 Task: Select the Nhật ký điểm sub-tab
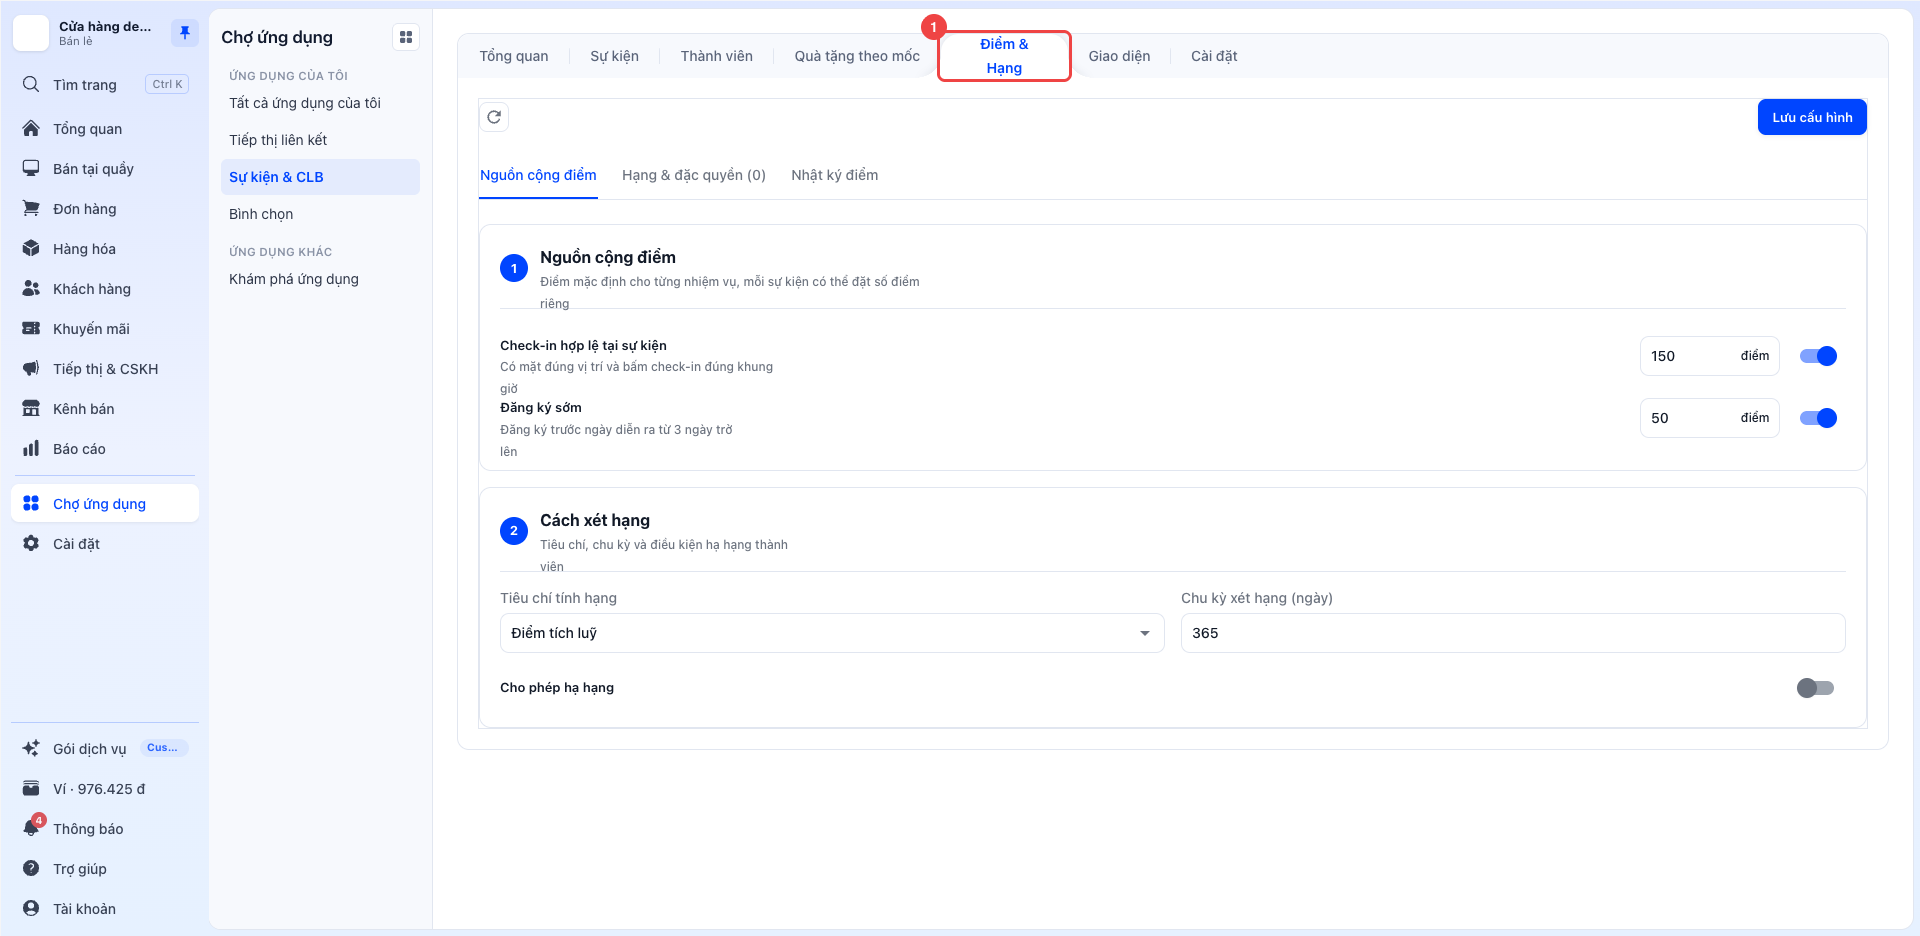click(835, 175)
